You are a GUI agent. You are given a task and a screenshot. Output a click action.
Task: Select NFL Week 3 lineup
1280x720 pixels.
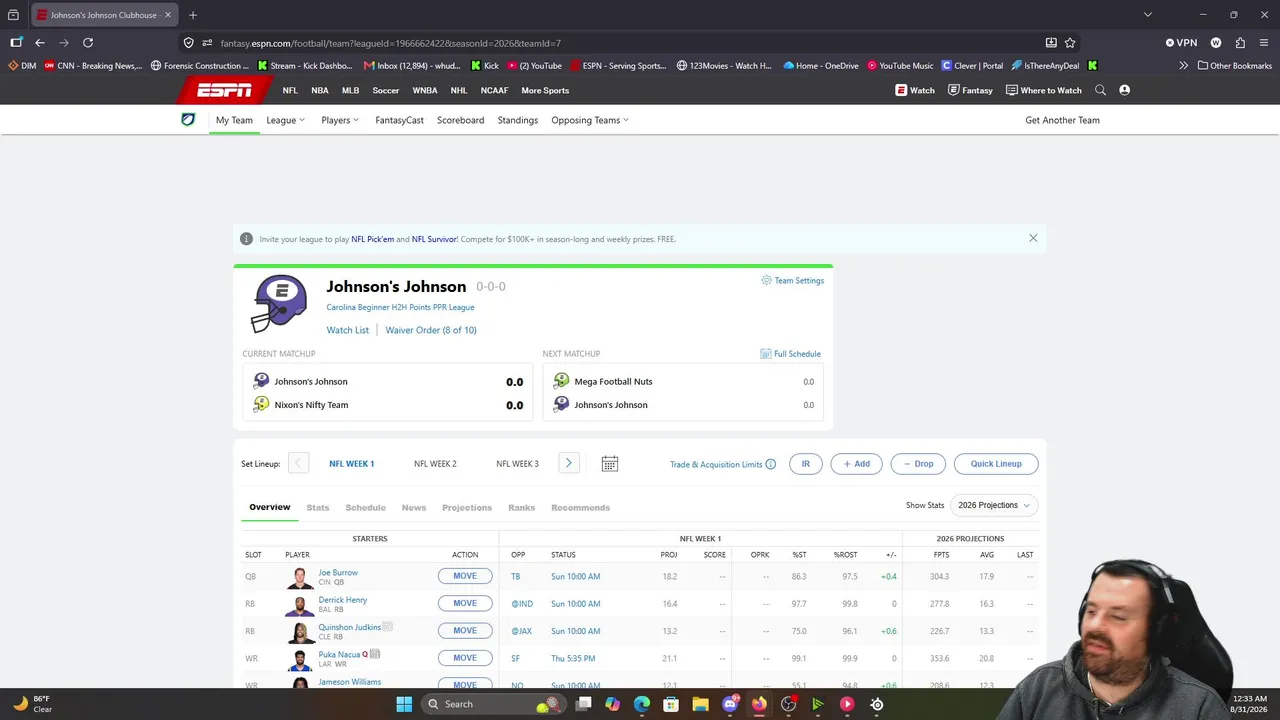[517, 464]
